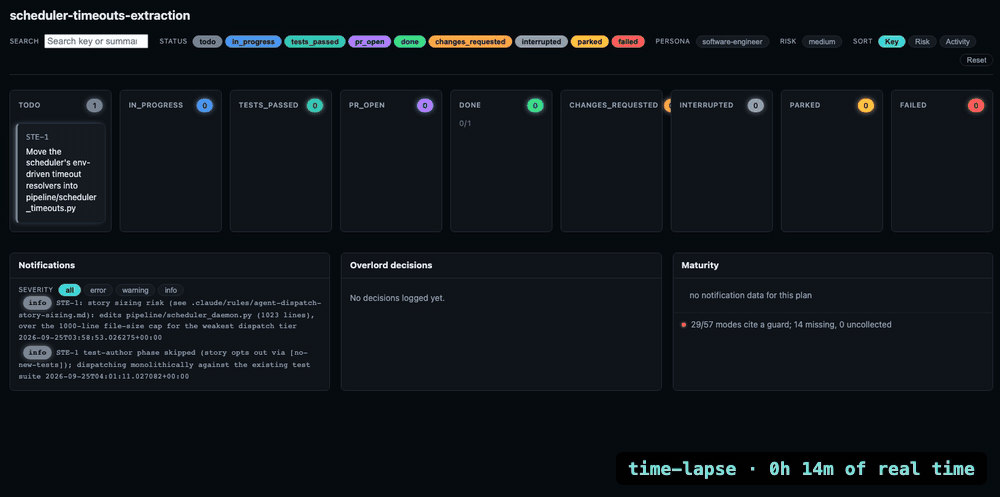Click the TESTS_PASSED column count badge
This screenshot has width=1000, height=497.
314,106
